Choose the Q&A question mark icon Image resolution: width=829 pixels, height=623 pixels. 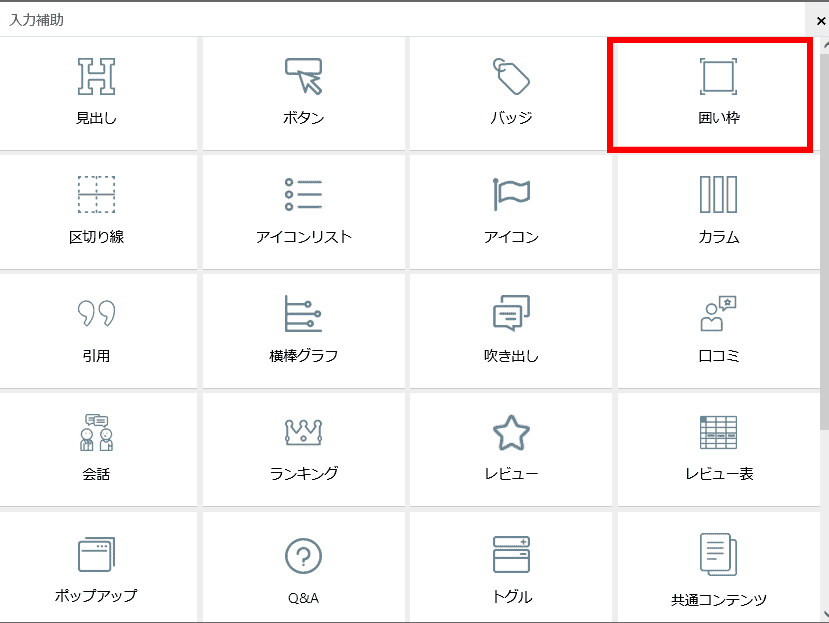pyautogui.click(x=303, y=556)
